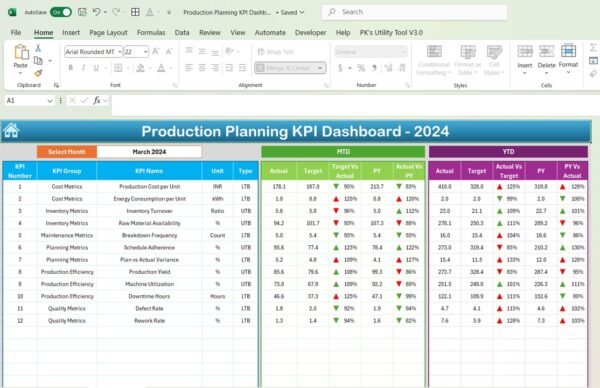Viewport: 600px width, 388px height.
Task: Expand the Paste options arrow
Action: coord(21,73)
